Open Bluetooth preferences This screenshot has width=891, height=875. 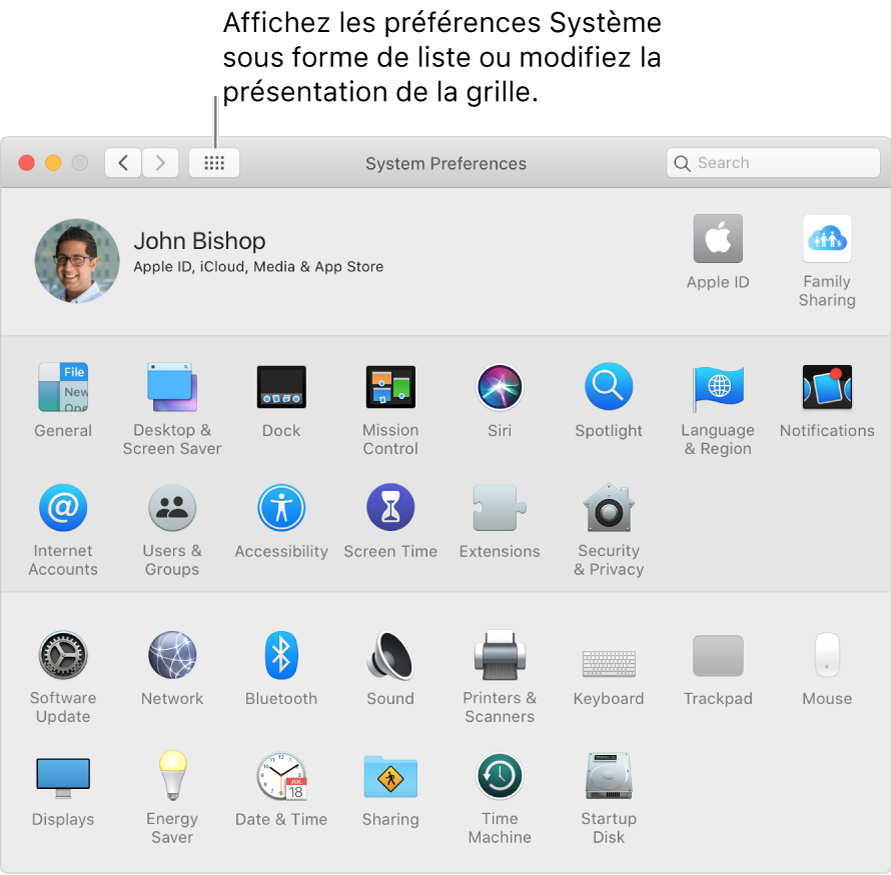click(x=281, y=655)
